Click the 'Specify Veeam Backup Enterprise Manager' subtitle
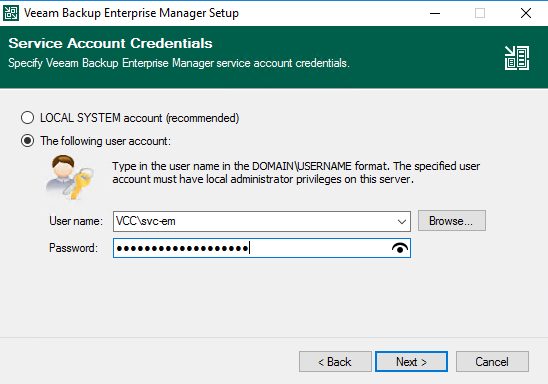 click(x=179, y=63)
